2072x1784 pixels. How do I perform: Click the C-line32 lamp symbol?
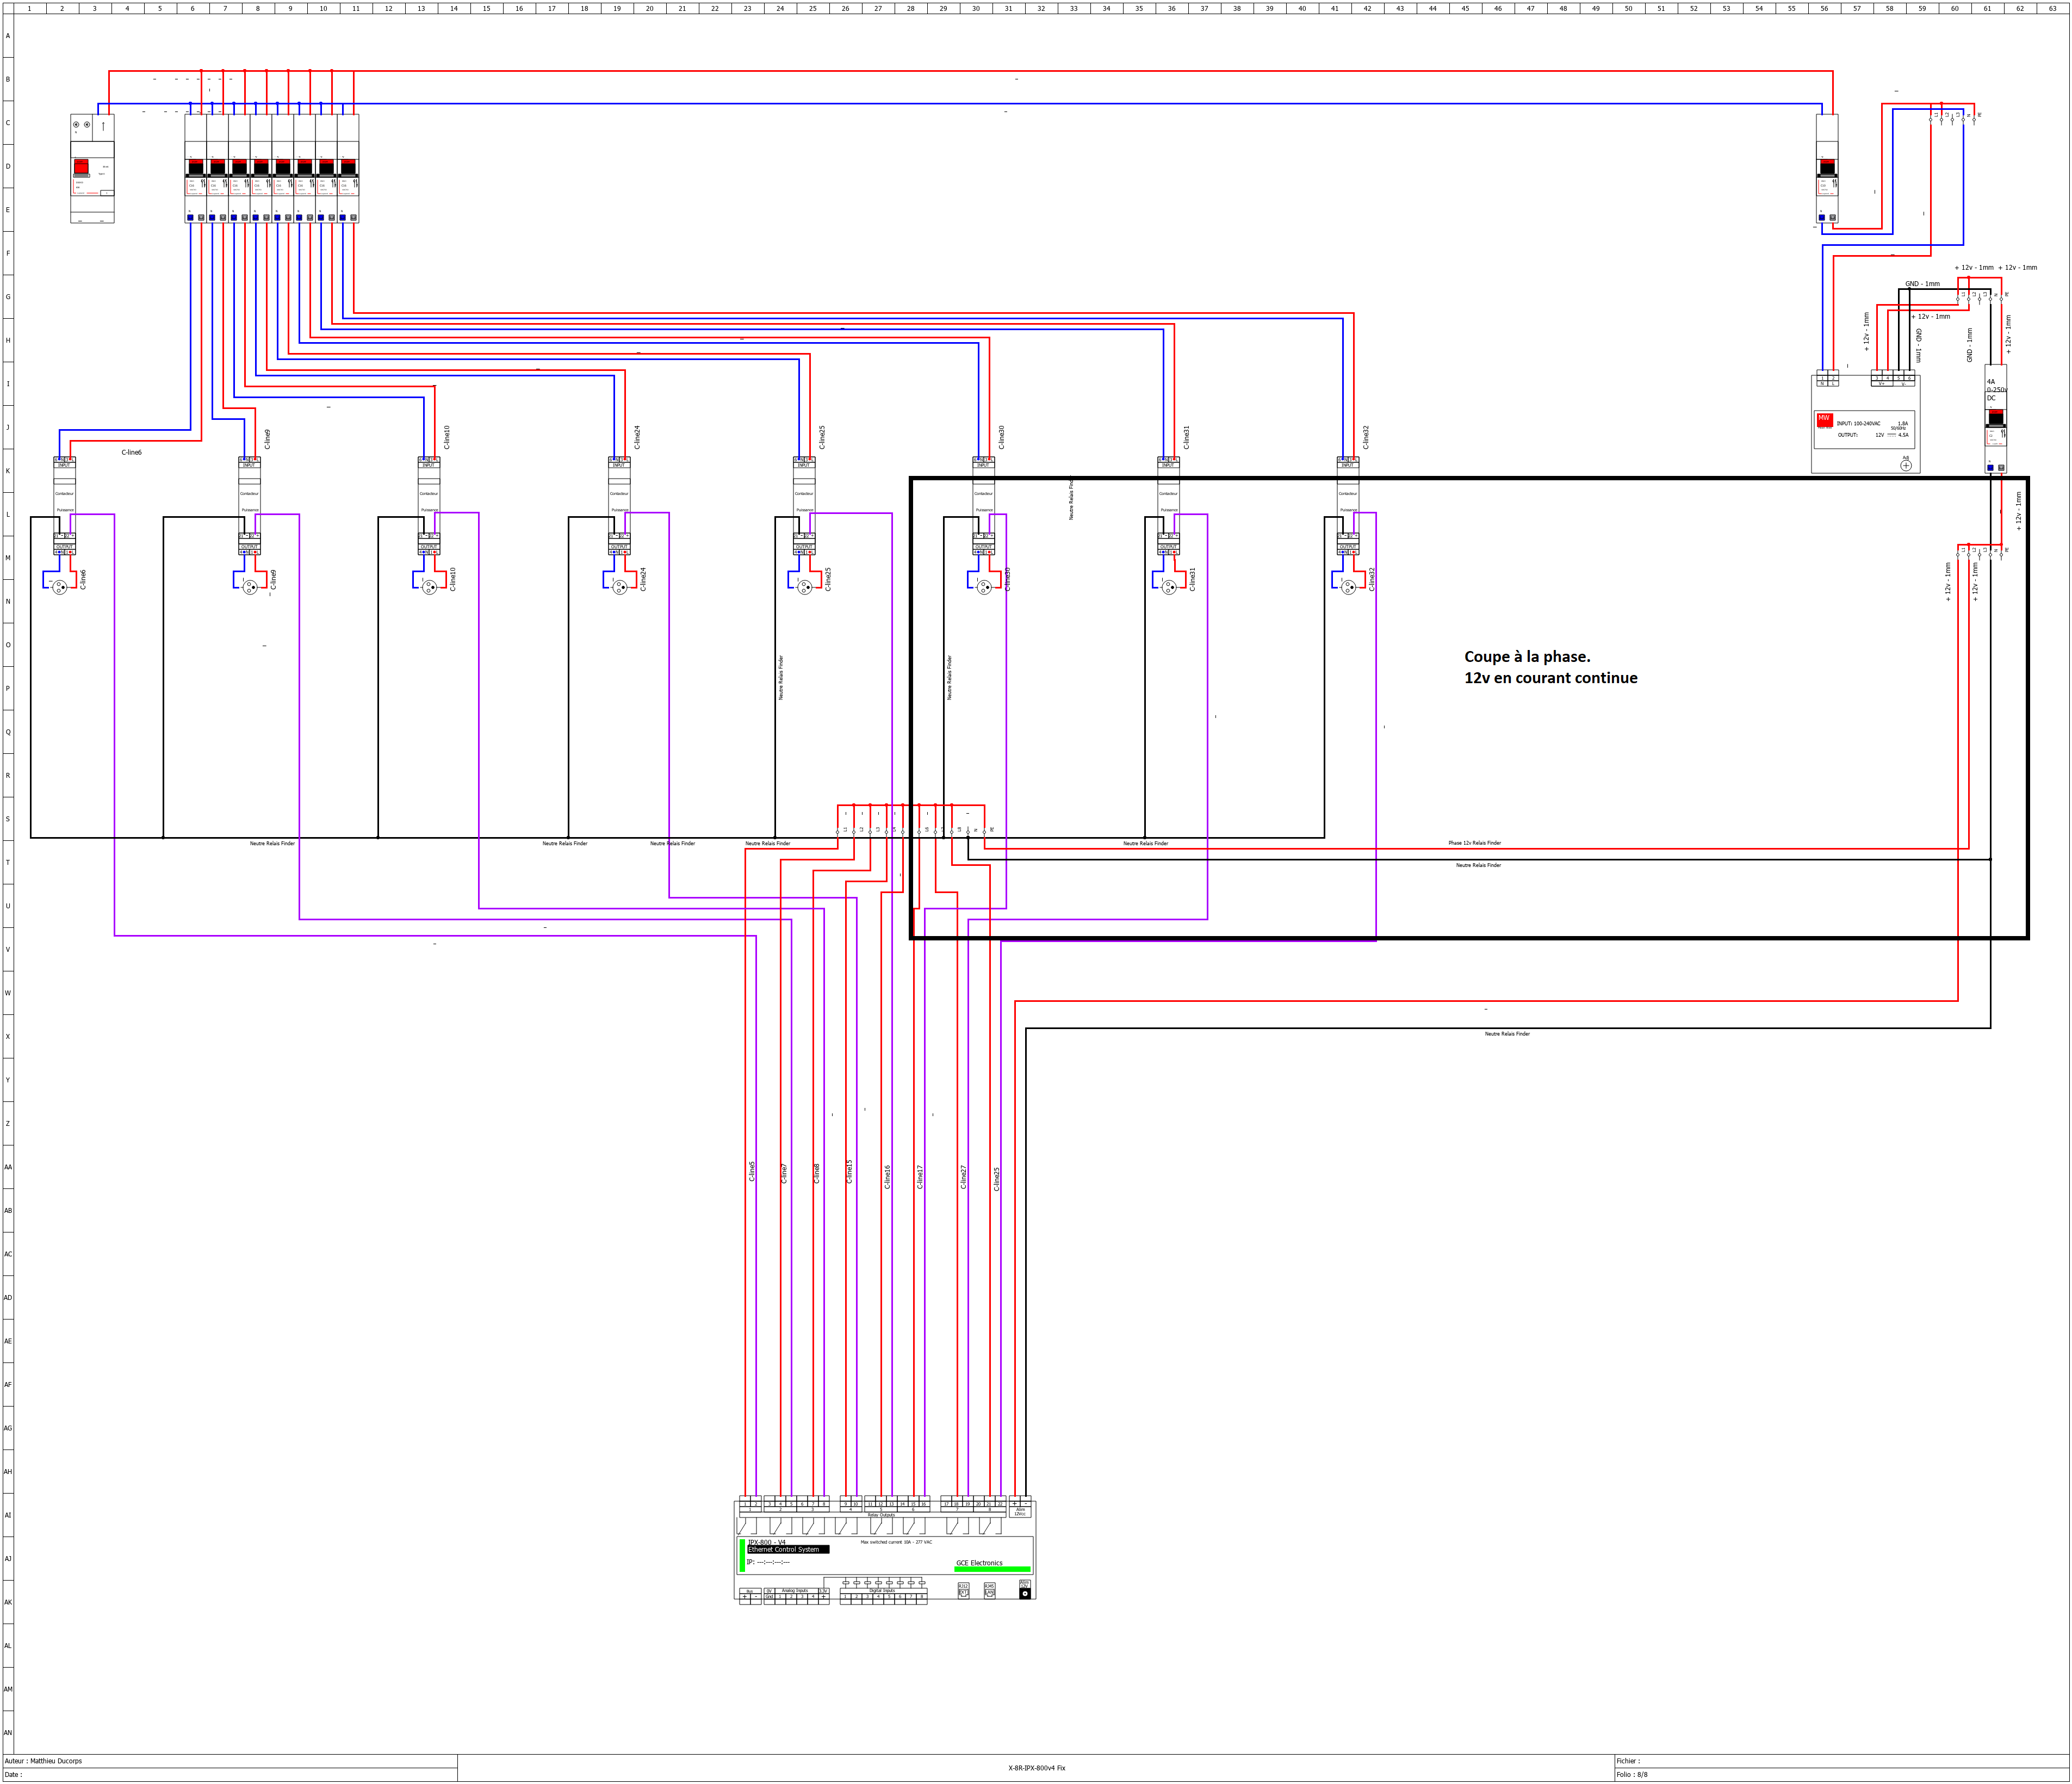(x=1348, y=587)
